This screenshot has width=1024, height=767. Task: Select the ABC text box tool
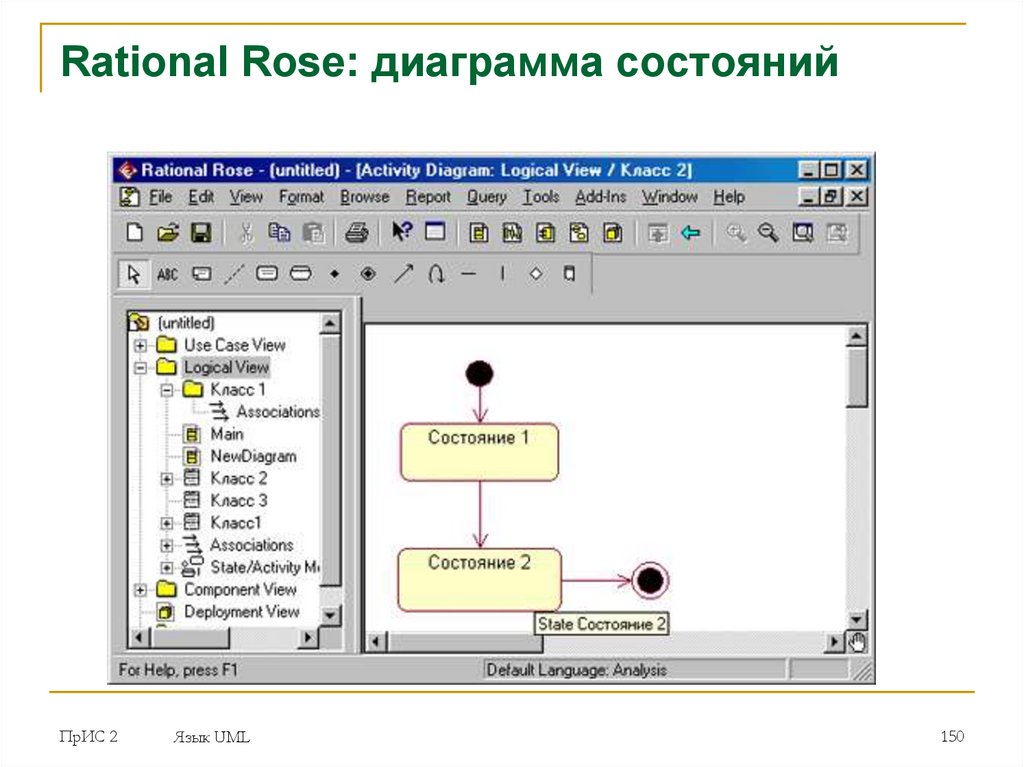point(167,274)
